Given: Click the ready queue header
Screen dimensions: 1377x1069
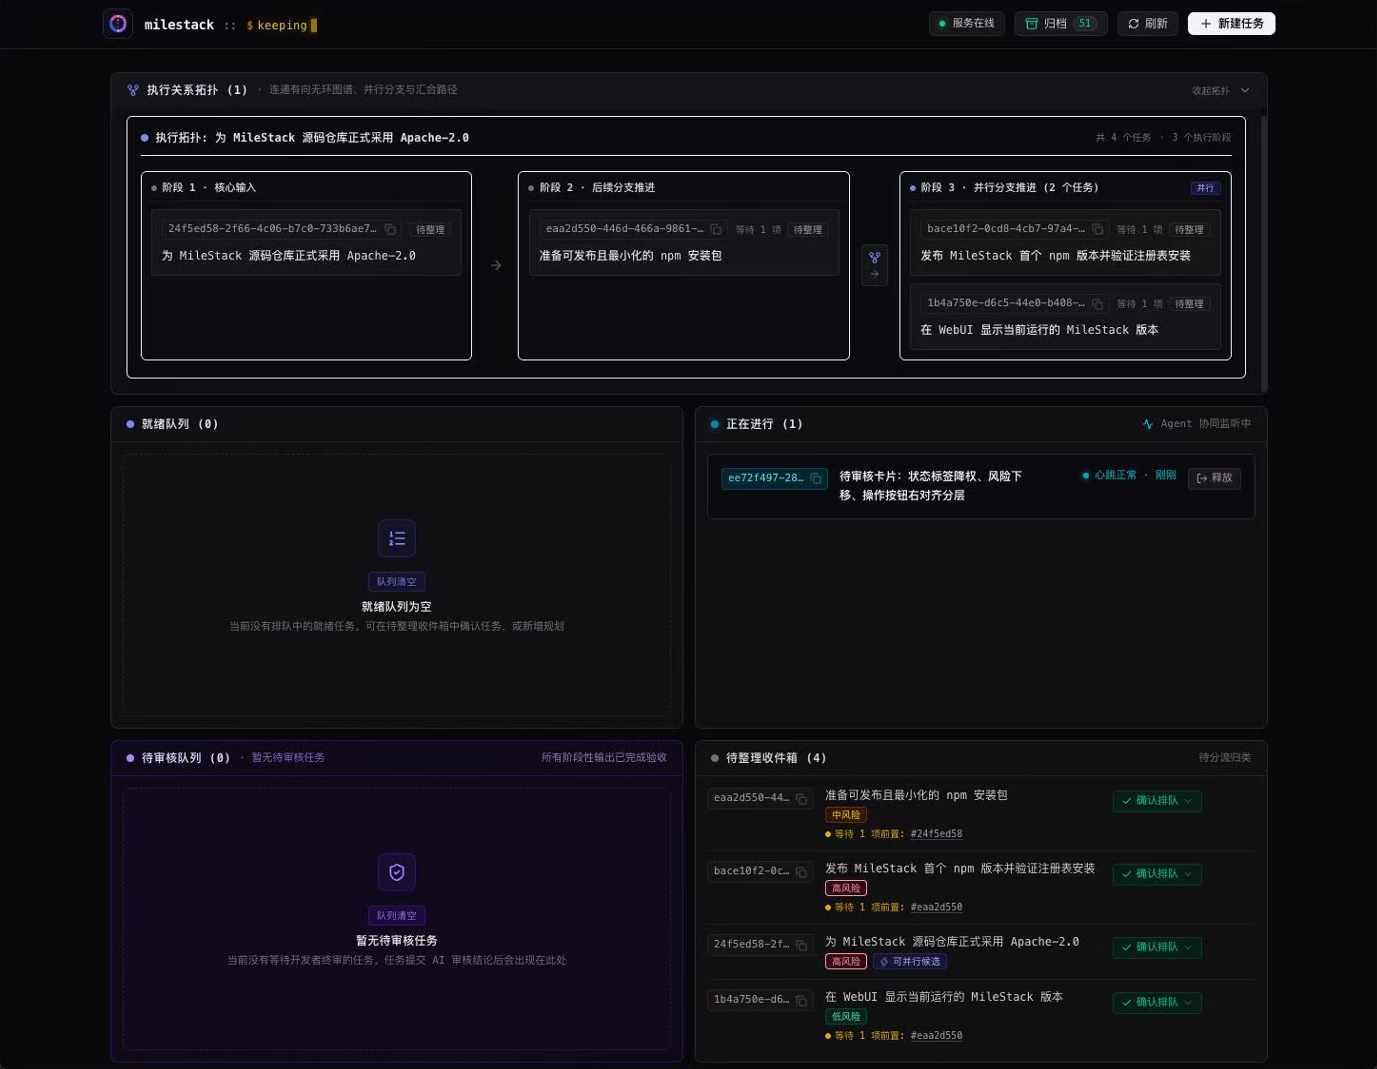Looking at the screenshot, I should (396, 424).
